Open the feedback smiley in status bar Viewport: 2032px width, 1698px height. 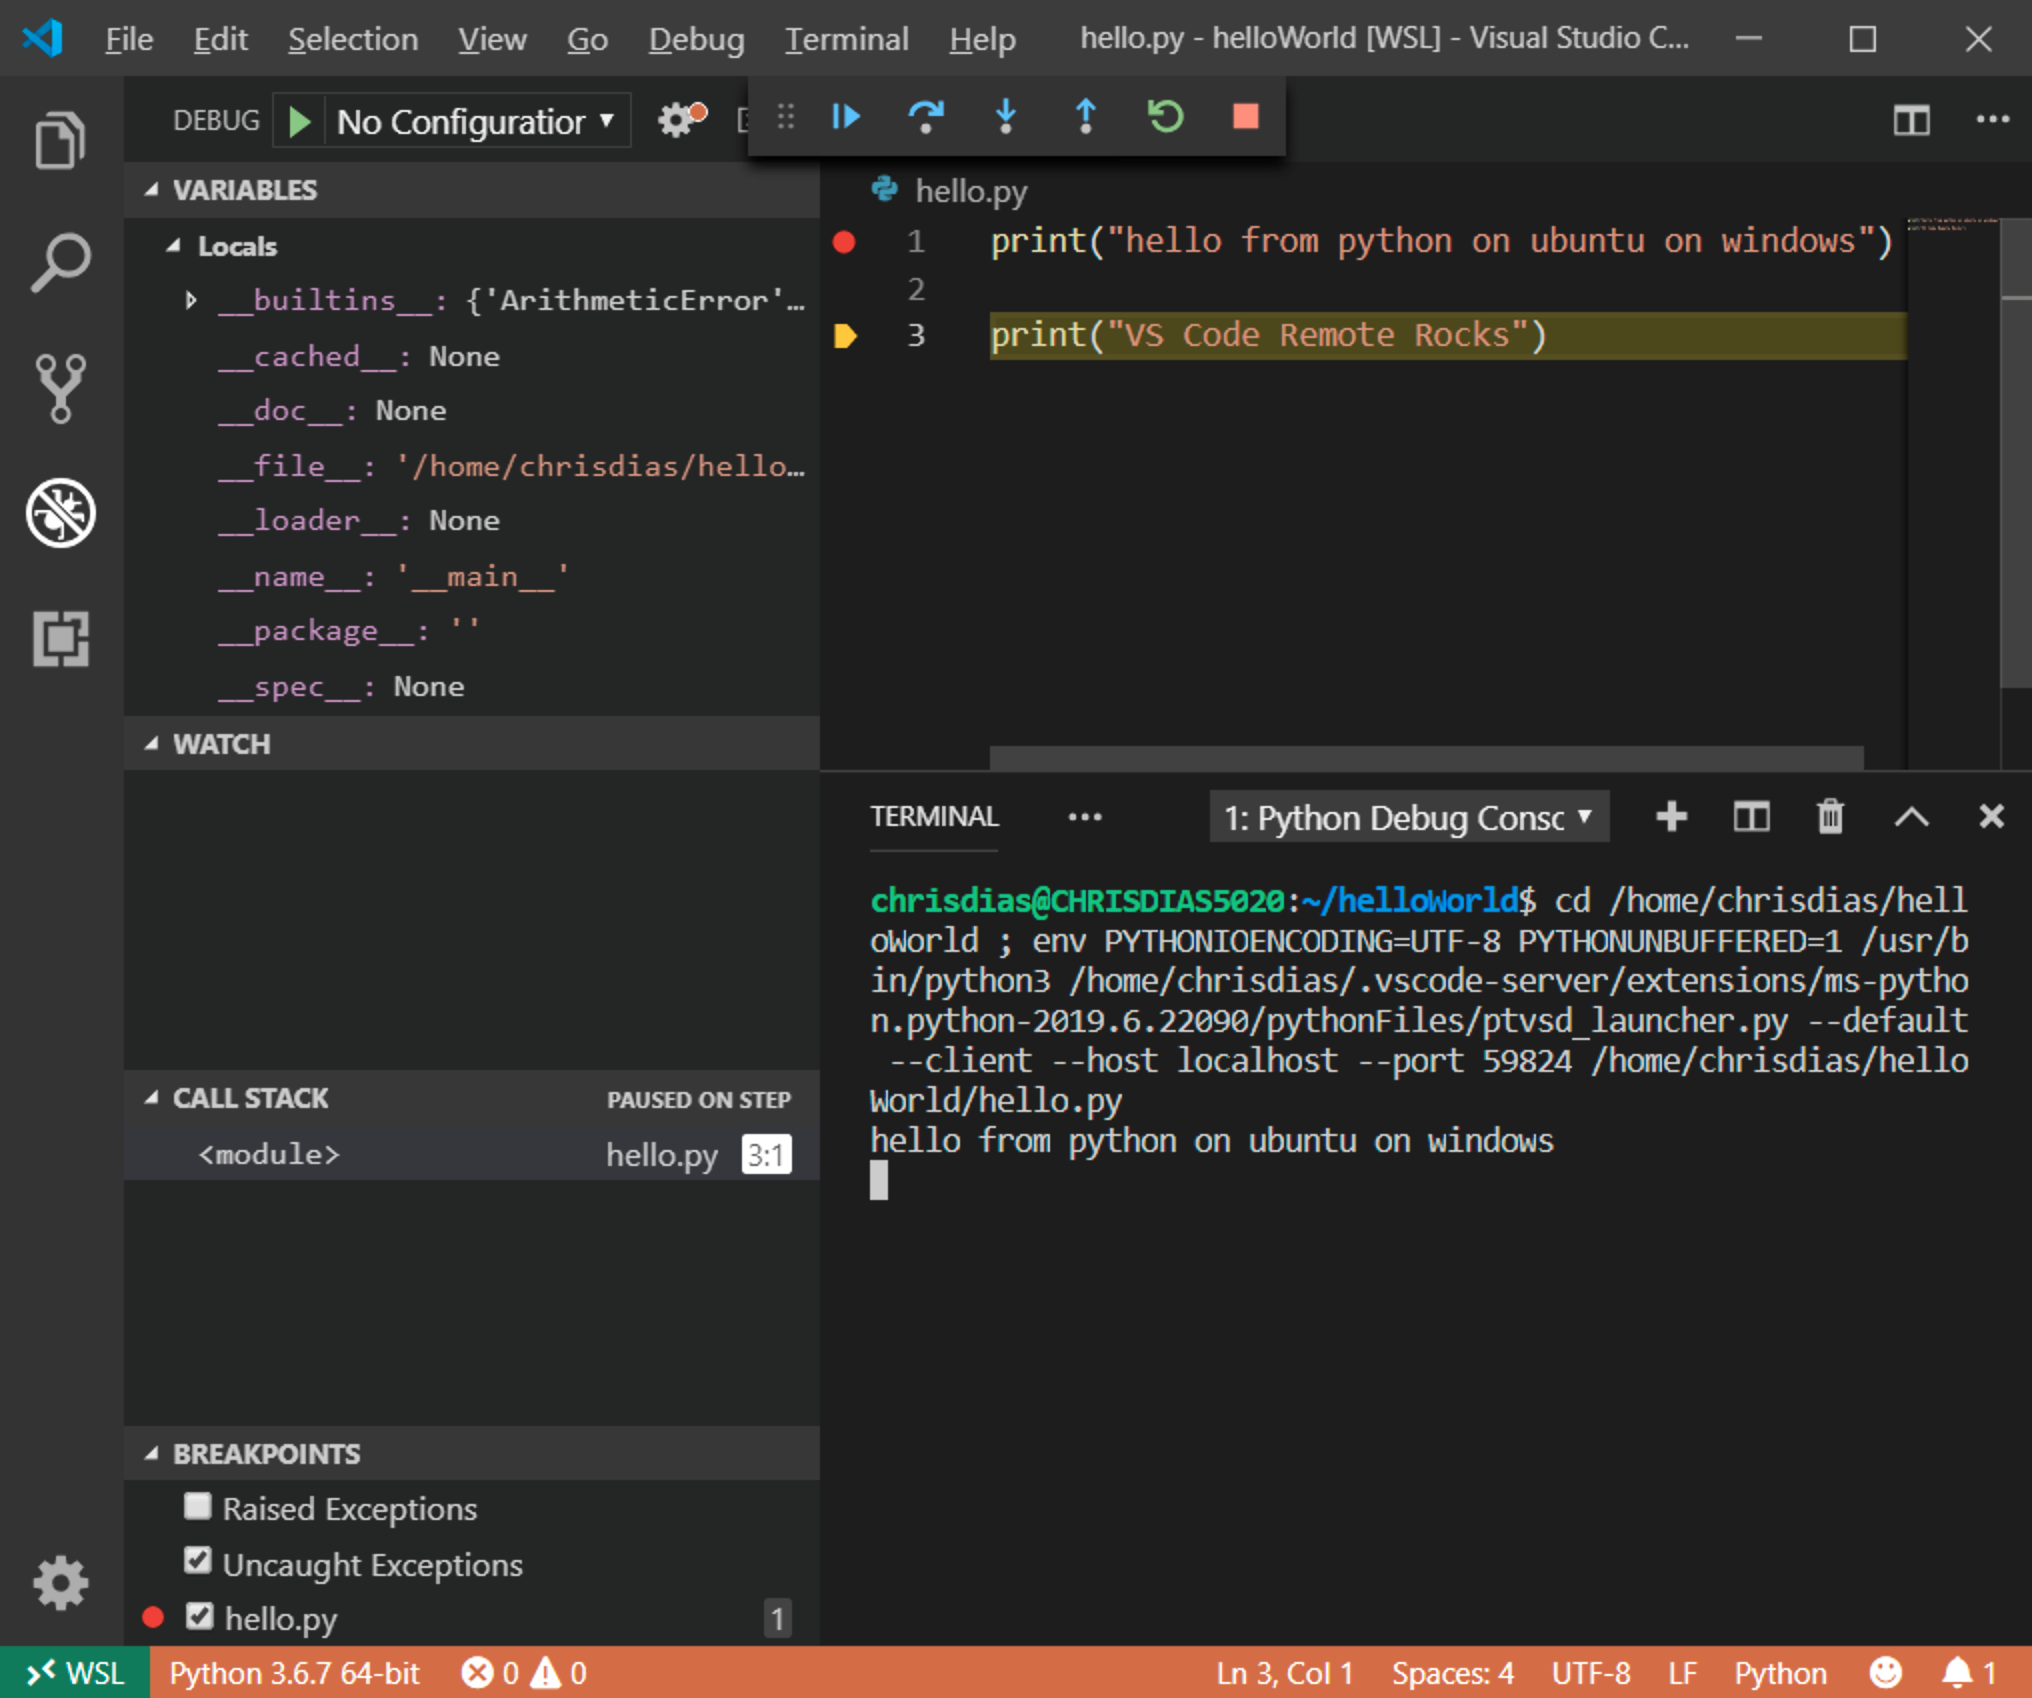pos(1886,1673)
